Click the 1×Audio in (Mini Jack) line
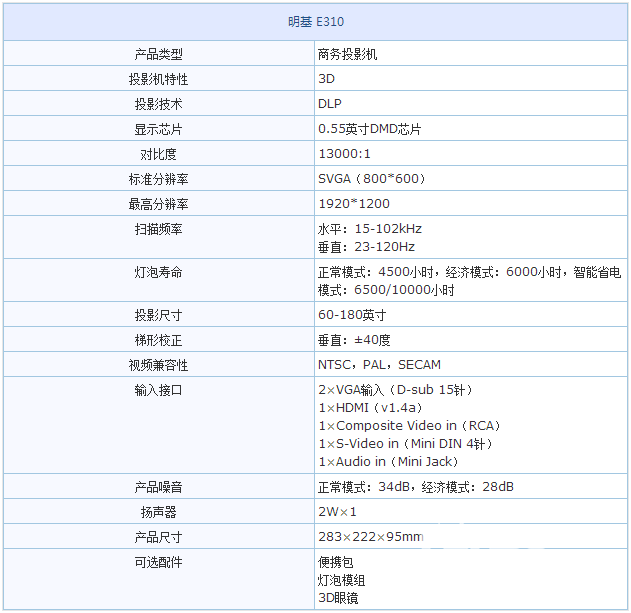This screenshot has width=631, height=613. coord(389,461)
